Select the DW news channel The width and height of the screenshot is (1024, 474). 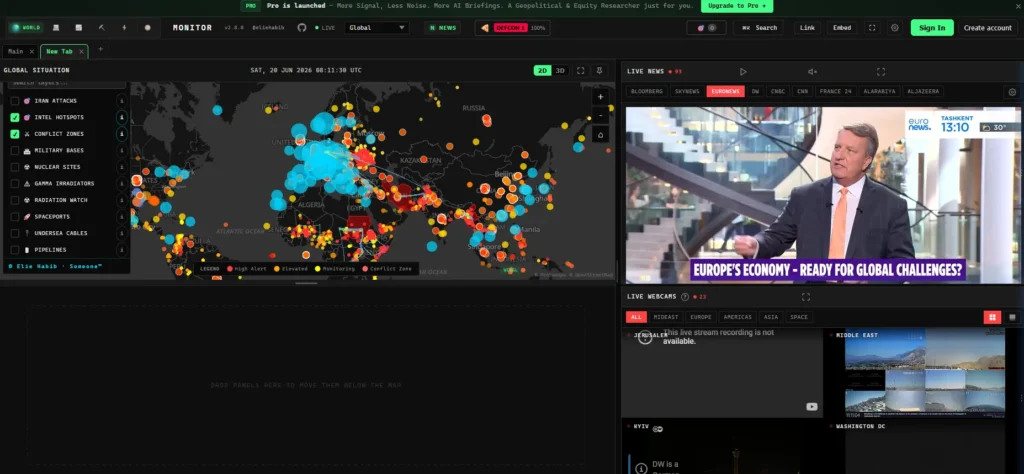[755, 91]
